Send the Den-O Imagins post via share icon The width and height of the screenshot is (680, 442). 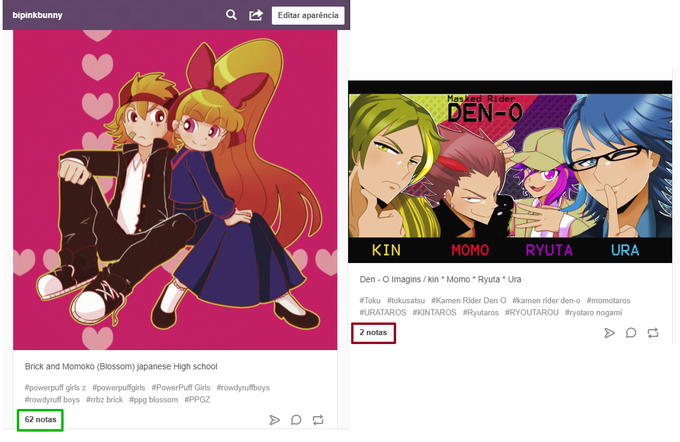[x=609, y=333]
